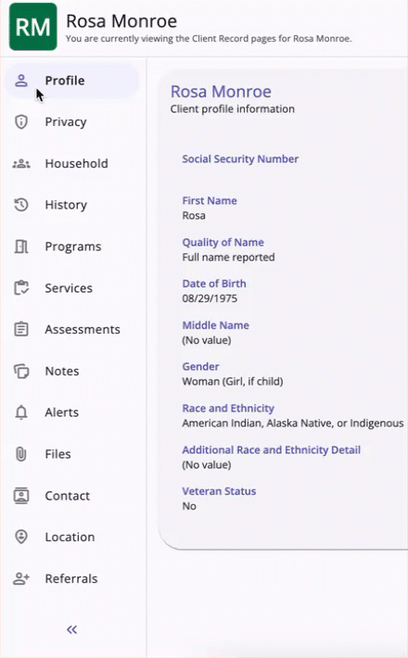
Task: Click the Household group icon
Action: click(x=21, y=163)
